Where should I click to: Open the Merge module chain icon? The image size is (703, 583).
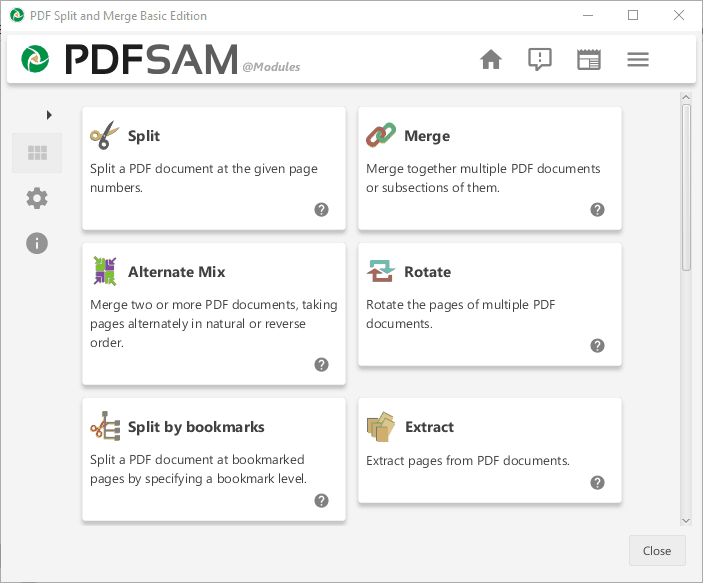point(380,136)
